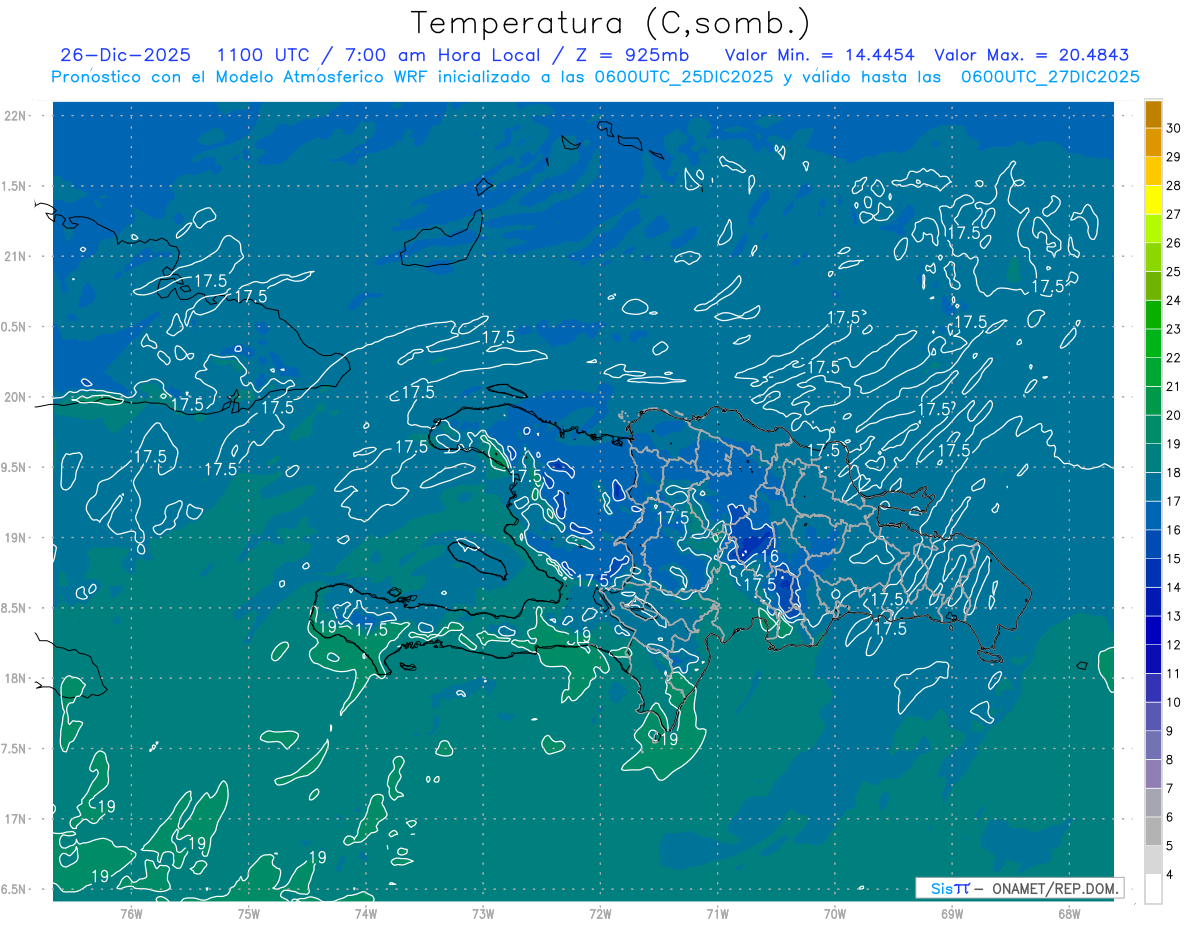
Task: Click the '73W' longitude axis label
Action: [x=483, y=913]
